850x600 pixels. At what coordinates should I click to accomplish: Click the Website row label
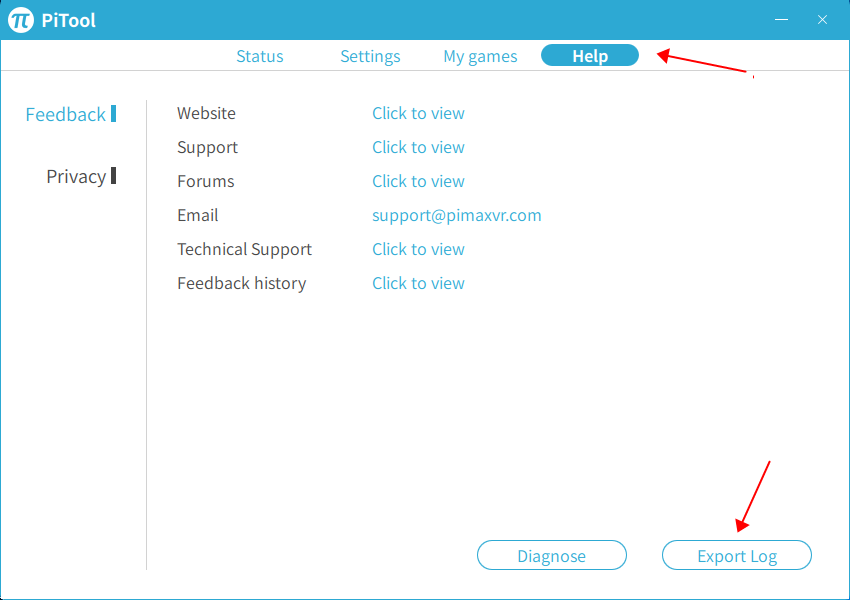click(x=207, y=113)
